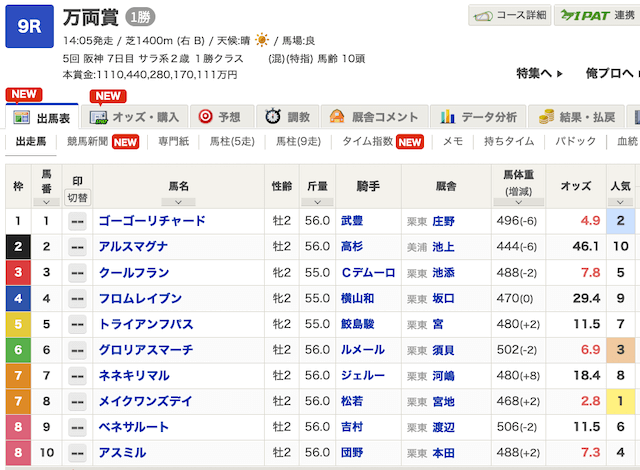The height and width of the screenshot is (470, 640).
Task: Open 厩舎コメント stable comments tab icon
Action: [x=337, y=117]
